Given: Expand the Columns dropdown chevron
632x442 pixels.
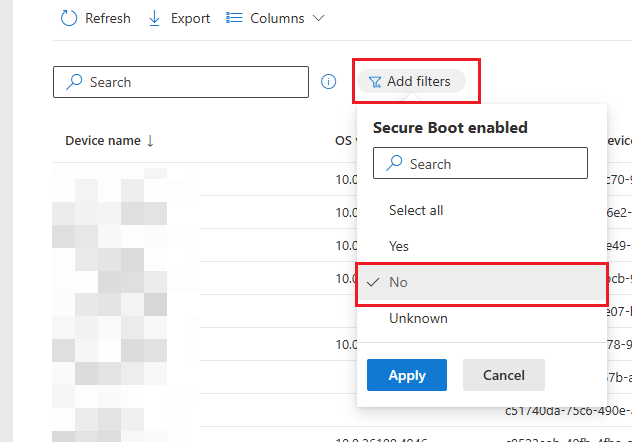Looking at the screenshot, I should [319, 18].
